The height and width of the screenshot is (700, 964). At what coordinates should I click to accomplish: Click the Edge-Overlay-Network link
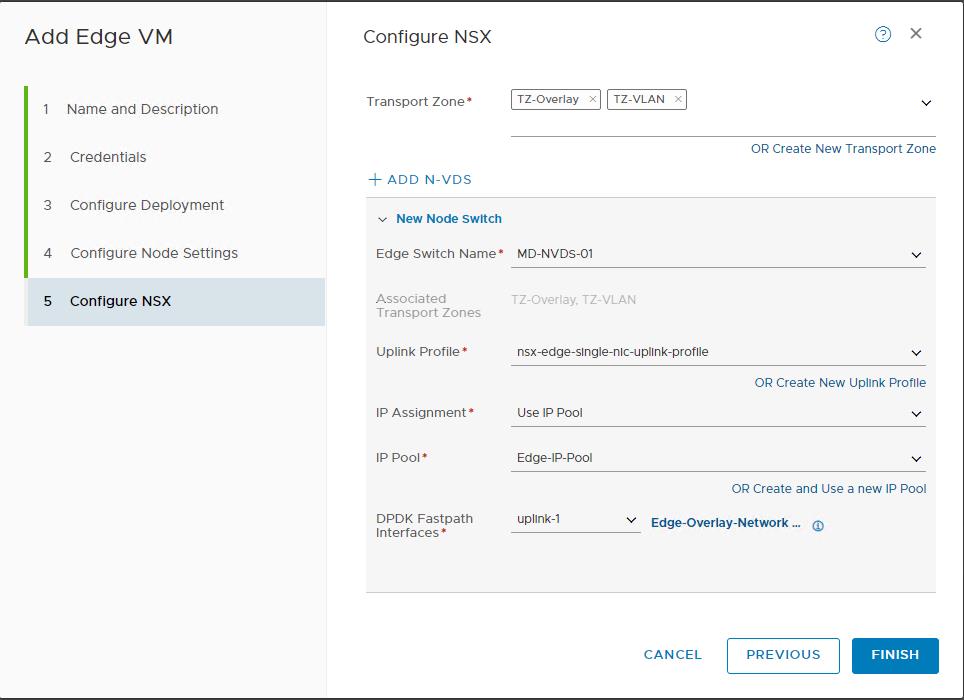pyautogui.click(x=725, y=523)
